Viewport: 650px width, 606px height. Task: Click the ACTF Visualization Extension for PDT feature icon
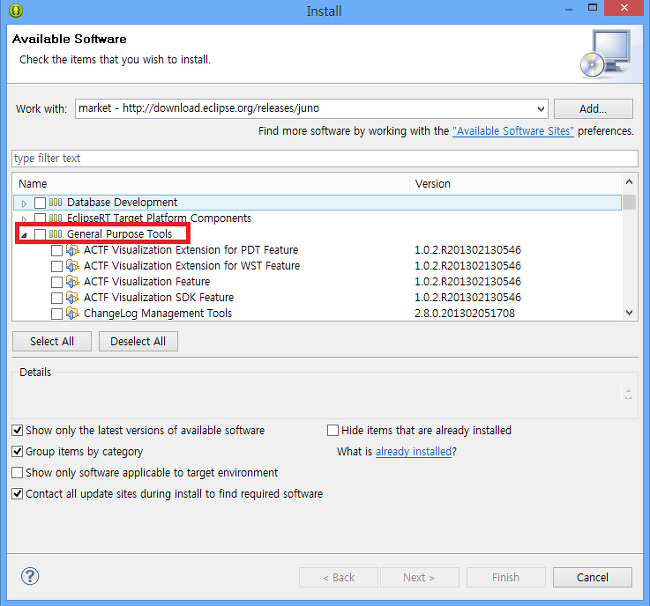coord(73,250)
